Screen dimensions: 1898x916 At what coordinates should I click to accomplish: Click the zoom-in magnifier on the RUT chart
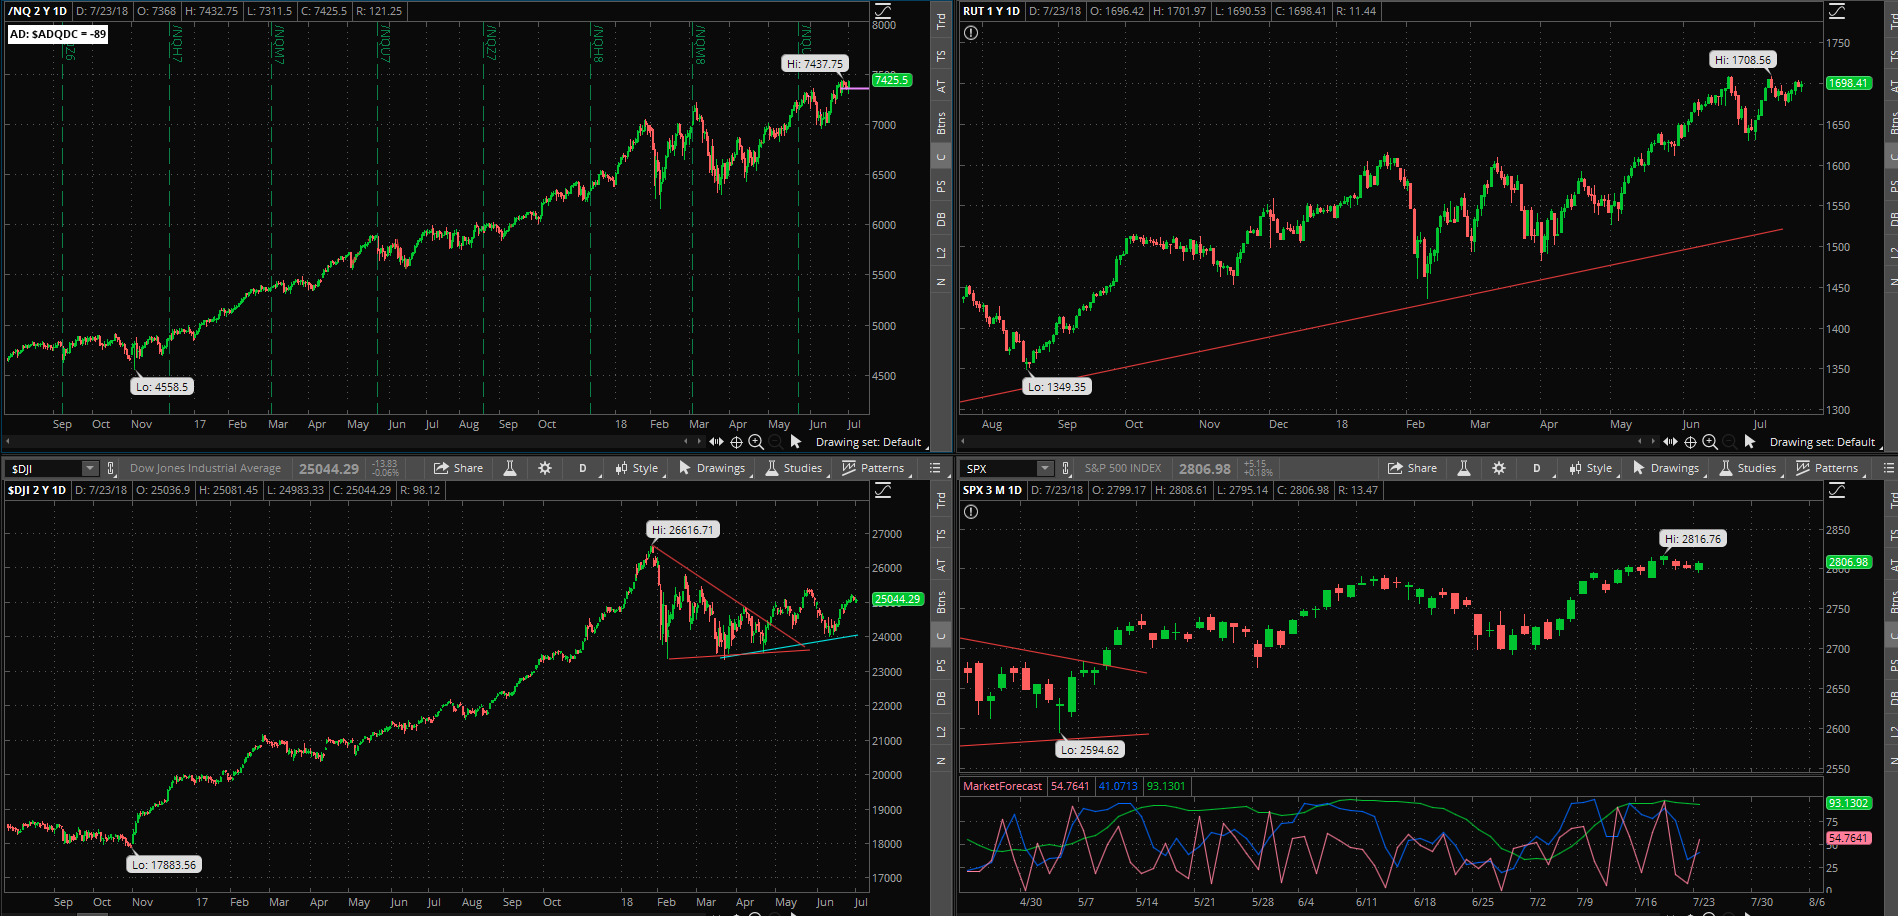coord(1710,441)
